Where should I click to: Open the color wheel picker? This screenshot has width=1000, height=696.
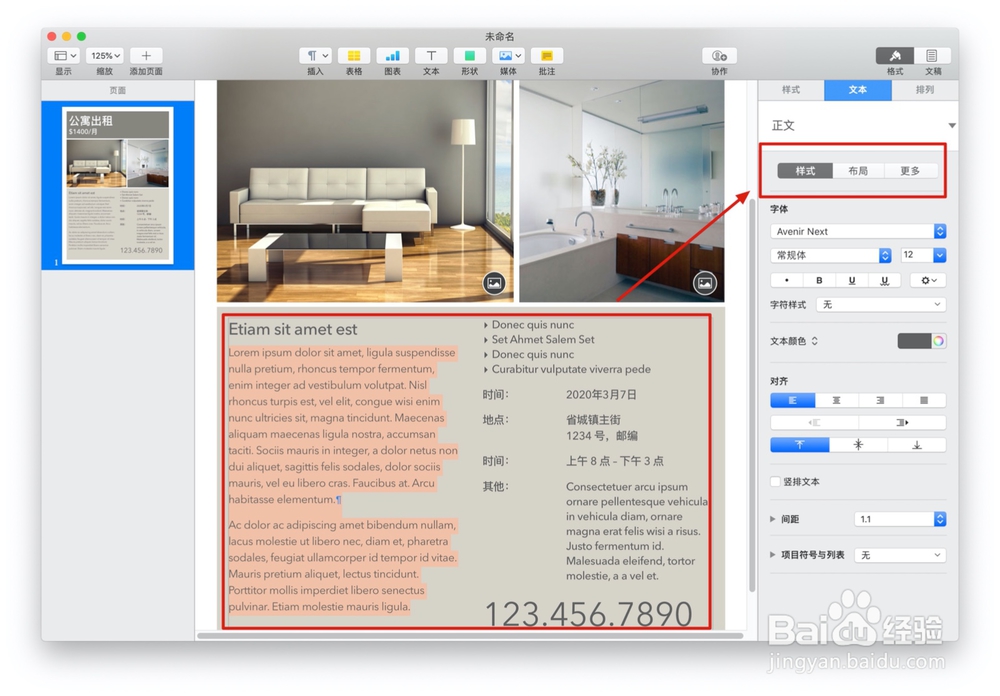click(938, 341)
